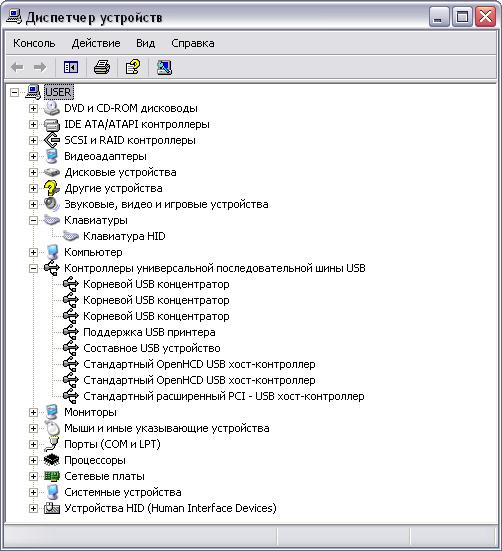502x551 pixels.
Task: Select Составное USB устройство
Action: click(x=152, y=348)
